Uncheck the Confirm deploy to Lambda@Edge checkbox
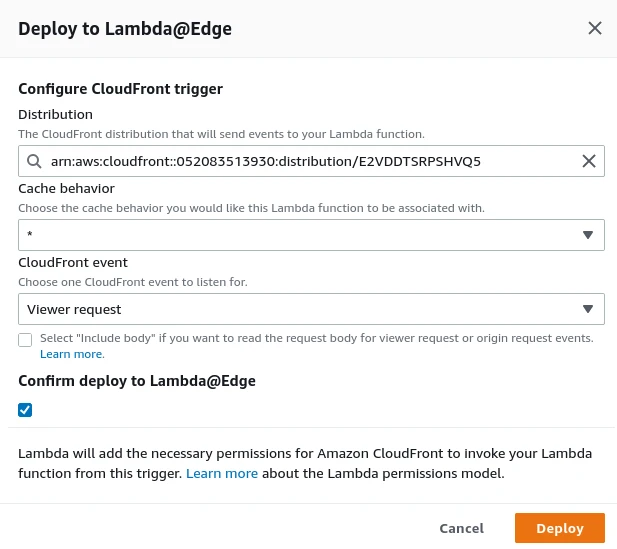Screen dimensions: 617x549 coord(25,409)
